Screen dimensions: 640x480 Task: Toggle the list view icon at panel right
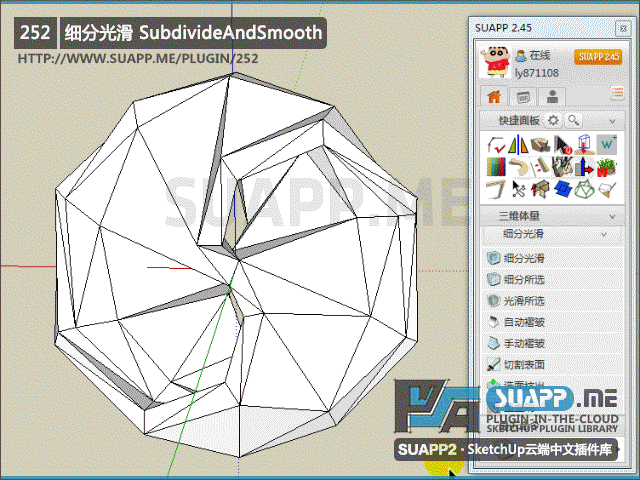coord(617,94)
